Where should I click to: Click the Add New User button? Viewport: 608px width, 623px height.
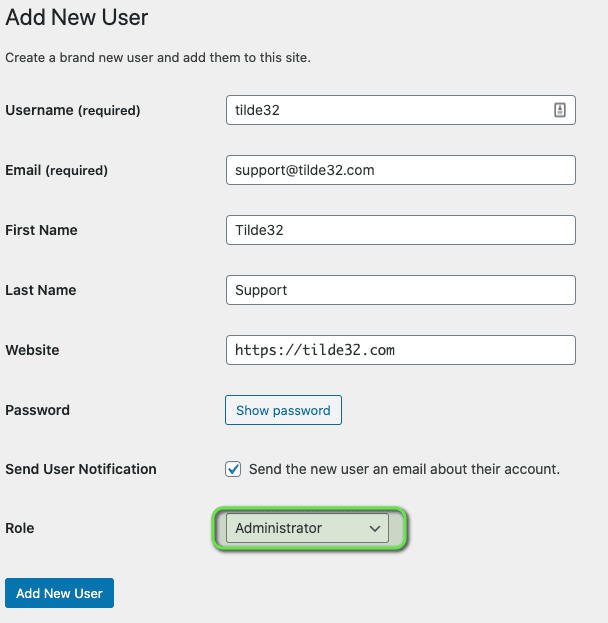[60, 593]
